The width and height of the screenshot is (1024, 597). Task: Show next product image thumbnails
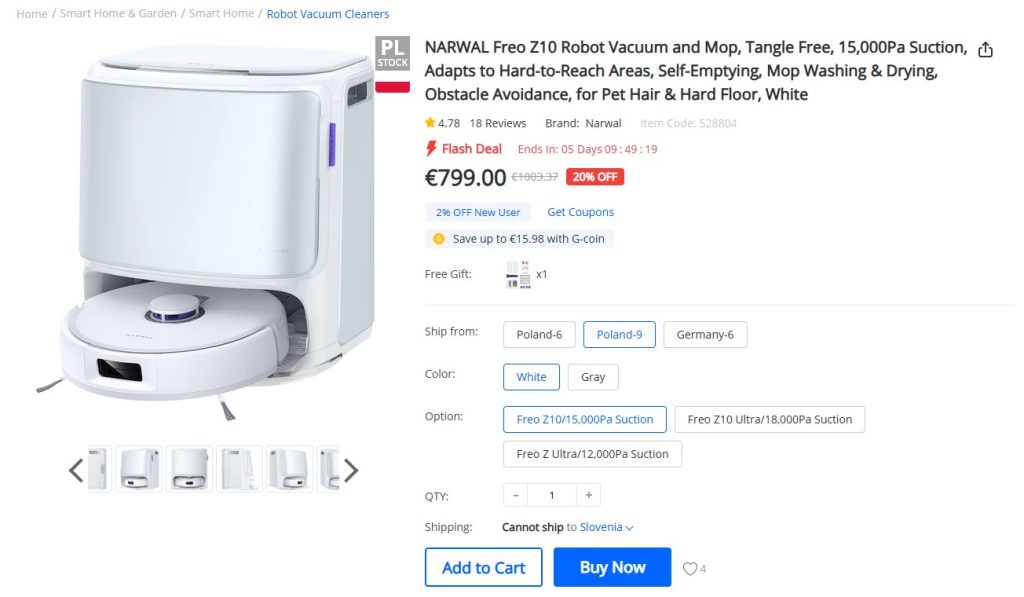click(350, 470)
